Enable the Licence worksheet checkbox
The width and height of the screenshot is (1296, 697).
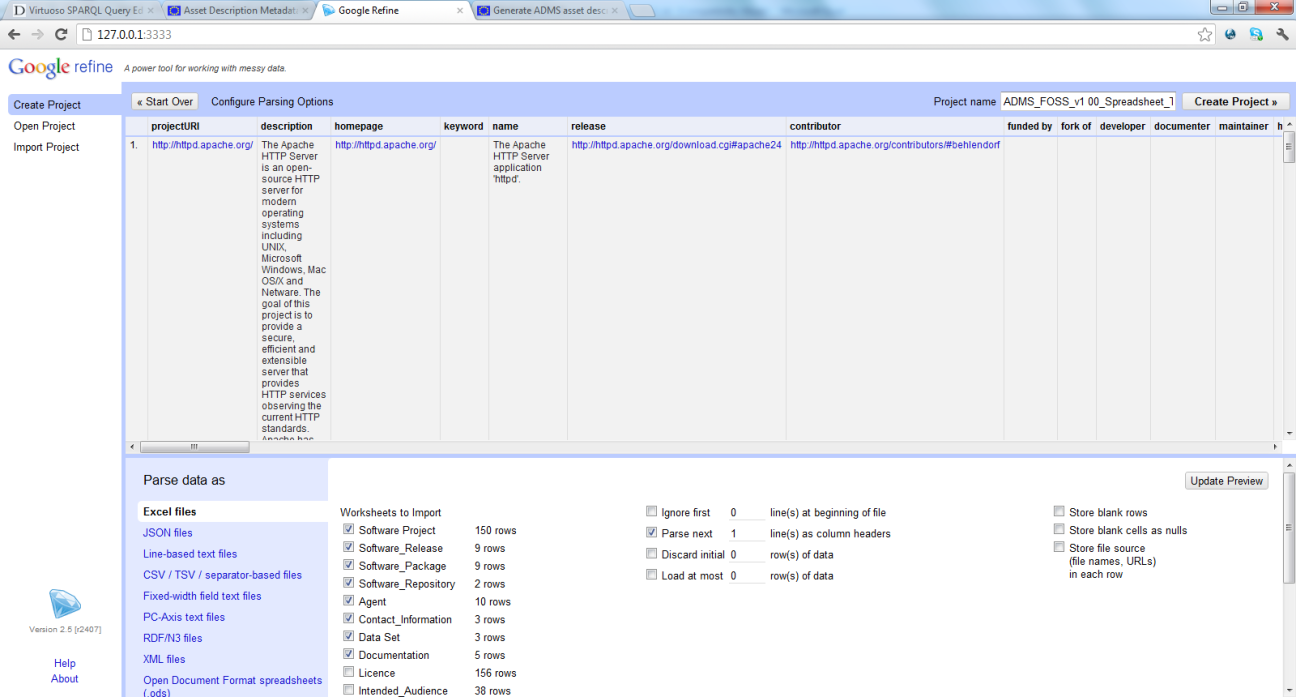tap(348, 673)
